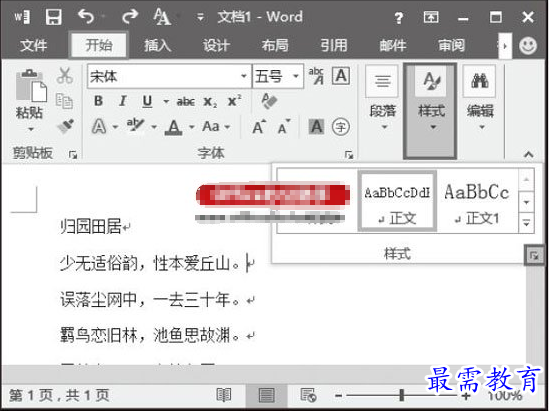Viewport: 549px width, 411px height.
Task: Zoom out with the minus button
Action: pos(338,396)
